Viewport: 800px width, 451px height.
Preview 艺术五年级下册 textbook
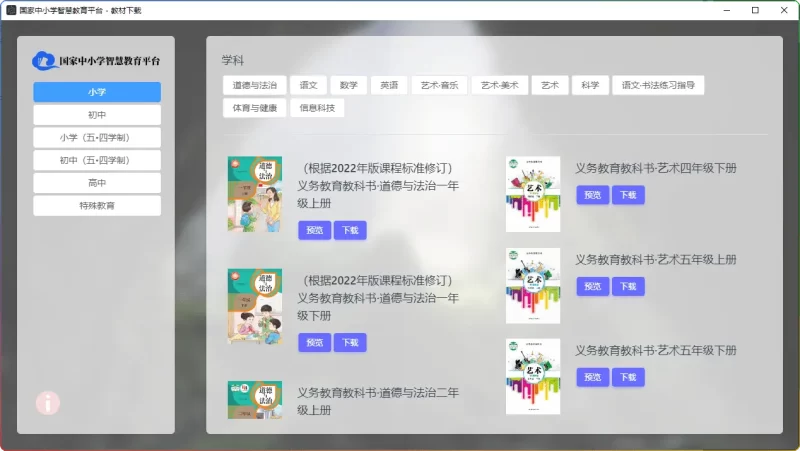592,377
